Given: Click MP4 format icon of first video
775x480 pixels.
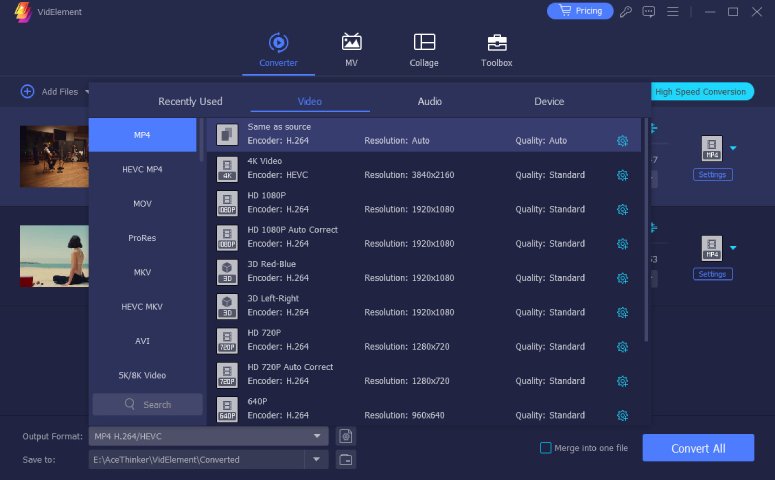Looking at the screenshot, I should click(x=712, y=148).
